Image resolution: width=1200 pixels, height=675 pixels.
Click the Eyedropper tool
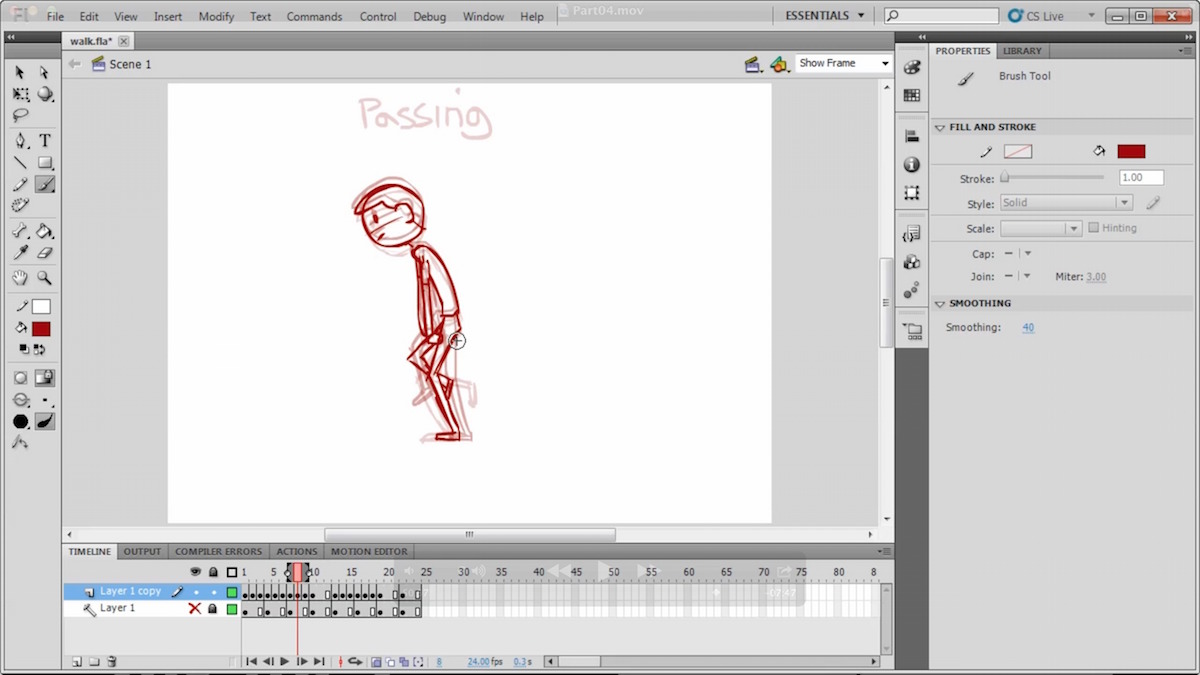tap(20, 254)
